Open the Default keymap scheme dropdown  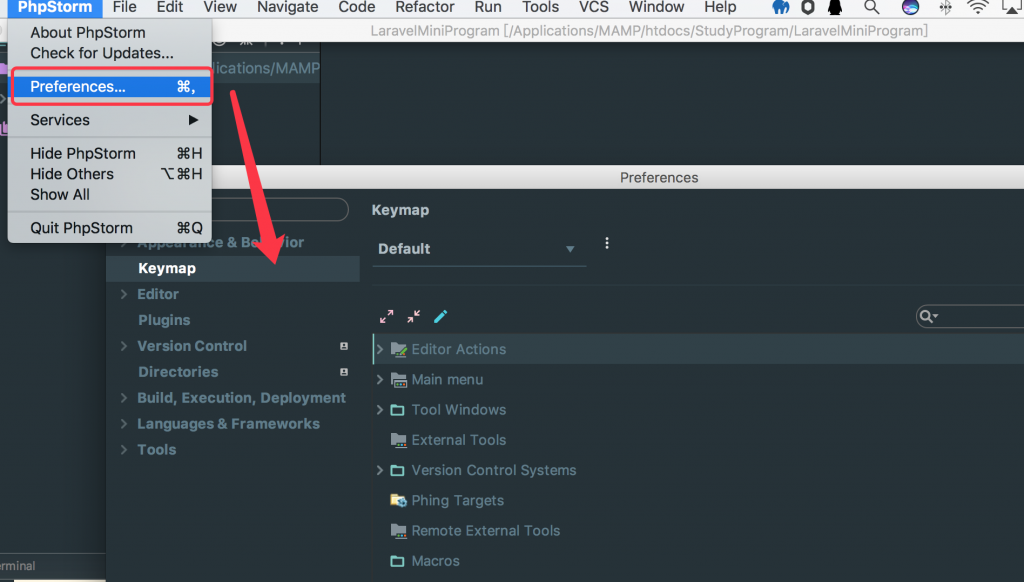(478, 249)
